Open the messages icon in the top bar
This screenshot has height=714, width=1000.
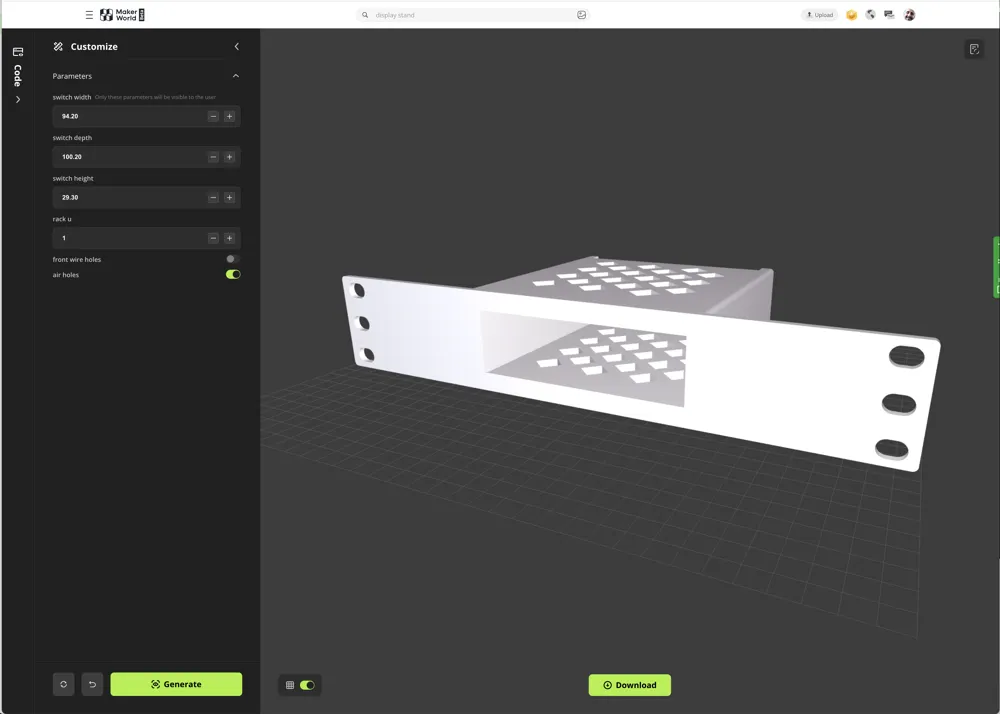tap(889, 14)
